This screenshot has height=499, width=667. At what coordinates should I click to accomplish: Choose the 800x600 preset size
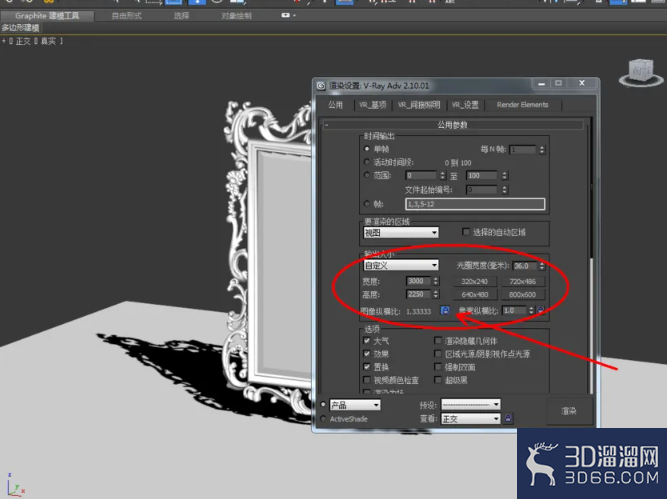click(x=522, y=294)
